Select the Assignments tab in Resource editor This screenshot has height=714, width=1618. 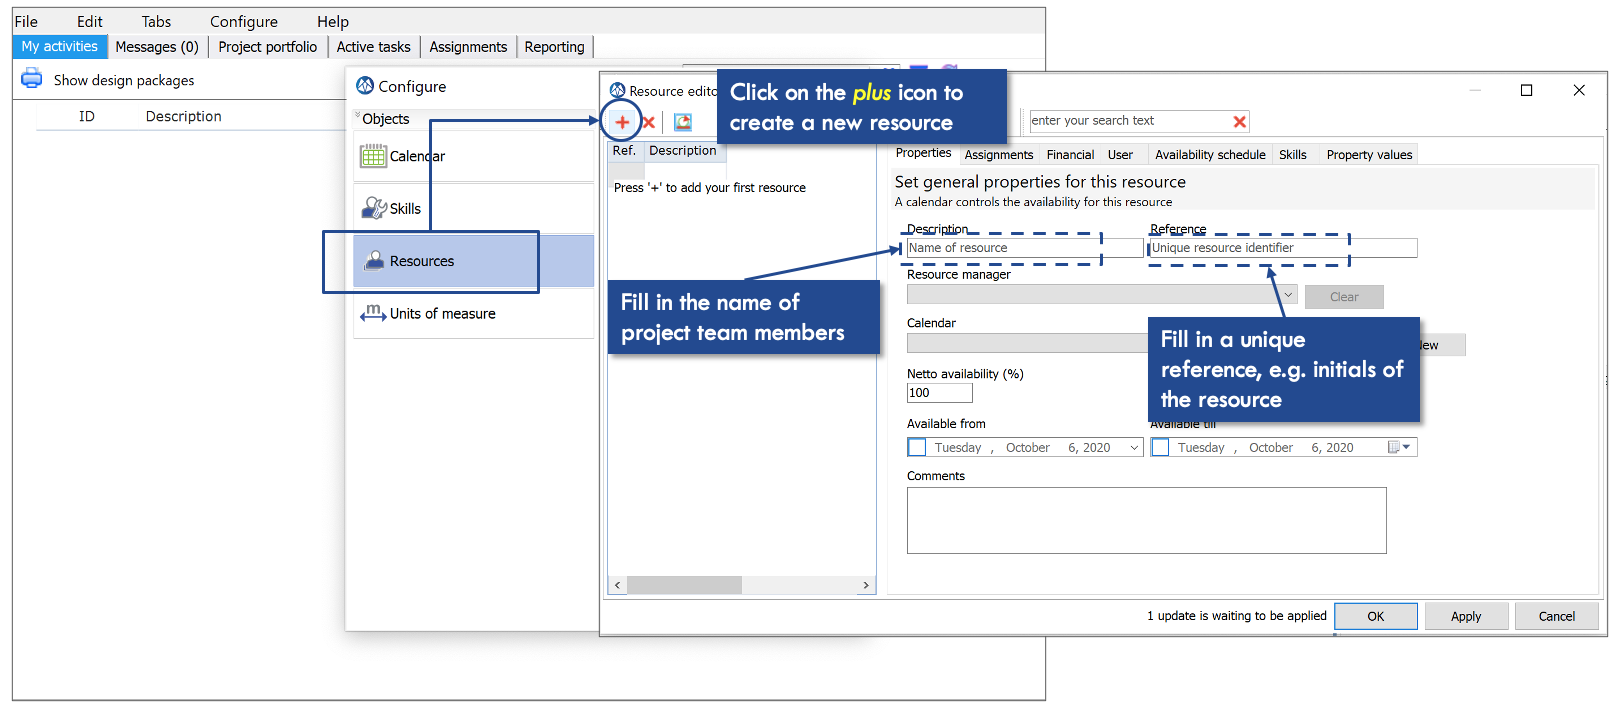point(999,155)
